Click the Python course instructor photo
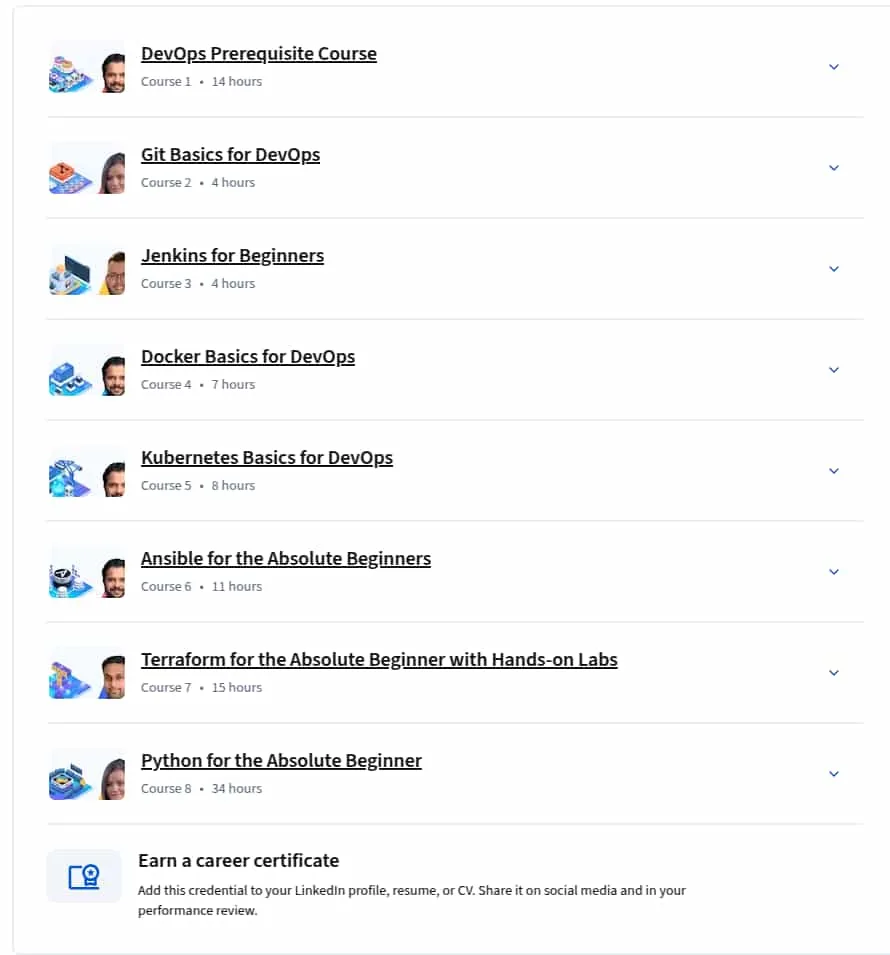This screenshot has height=955, width=890. pyautogui.click(x=113, y=778)
